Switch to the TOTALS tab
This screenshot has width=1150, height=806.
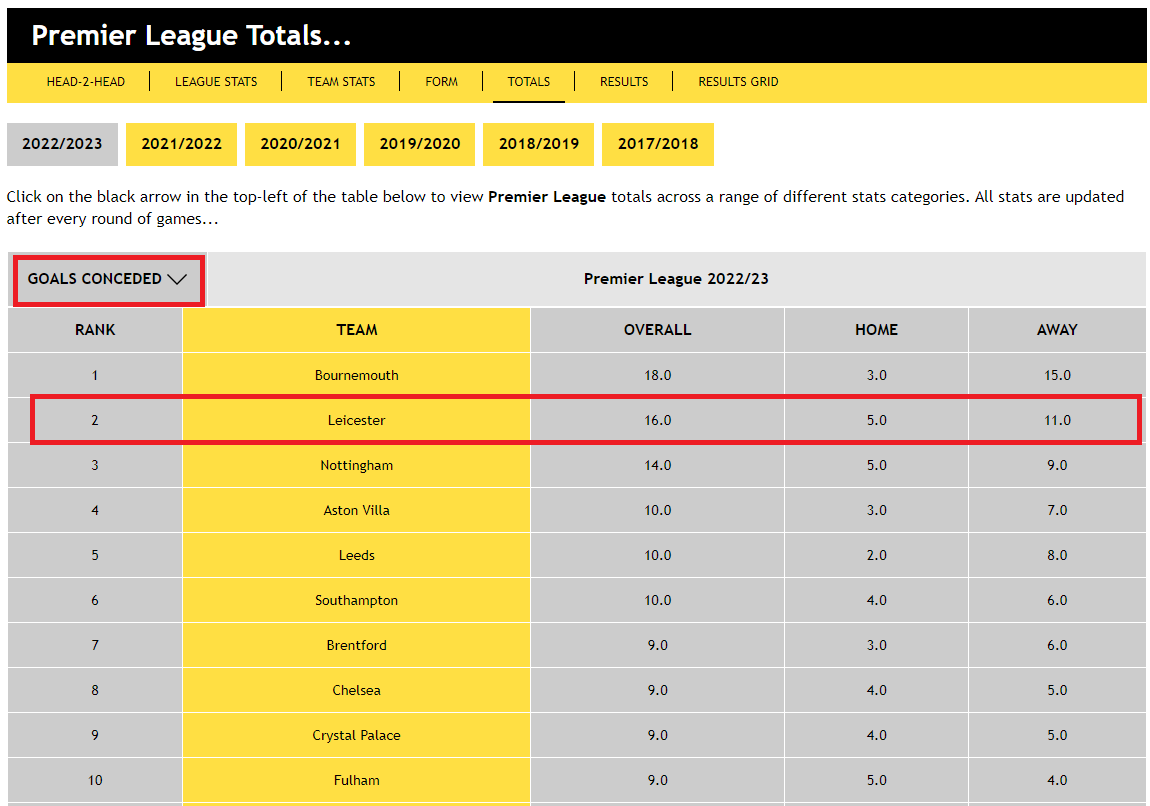528,81
